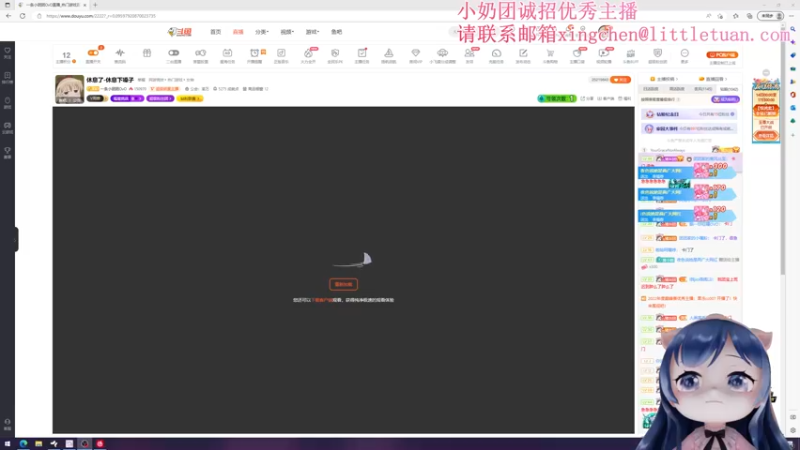Click the trophy icon in left sidebar
Image resolution: width=800 pixels, height=450 pixels.
click(7, 151)
